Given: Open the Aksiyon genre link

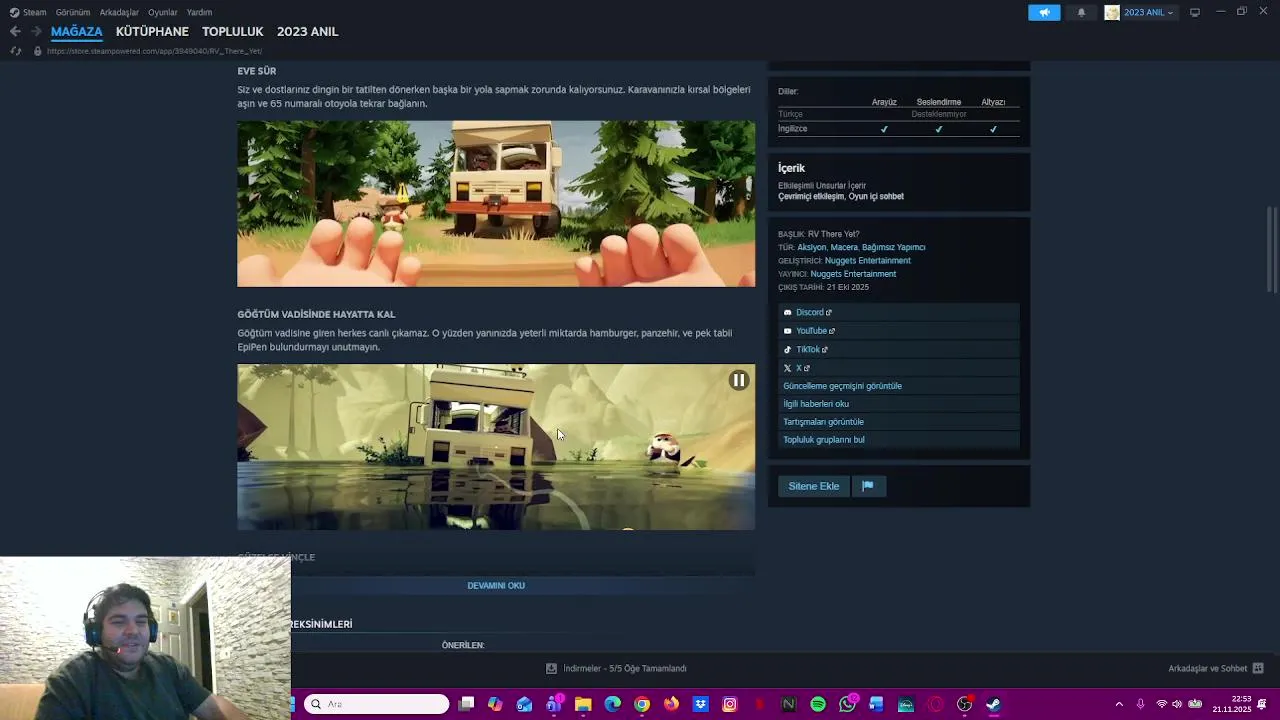Looking at the screenshot, I should pos(812,247).
